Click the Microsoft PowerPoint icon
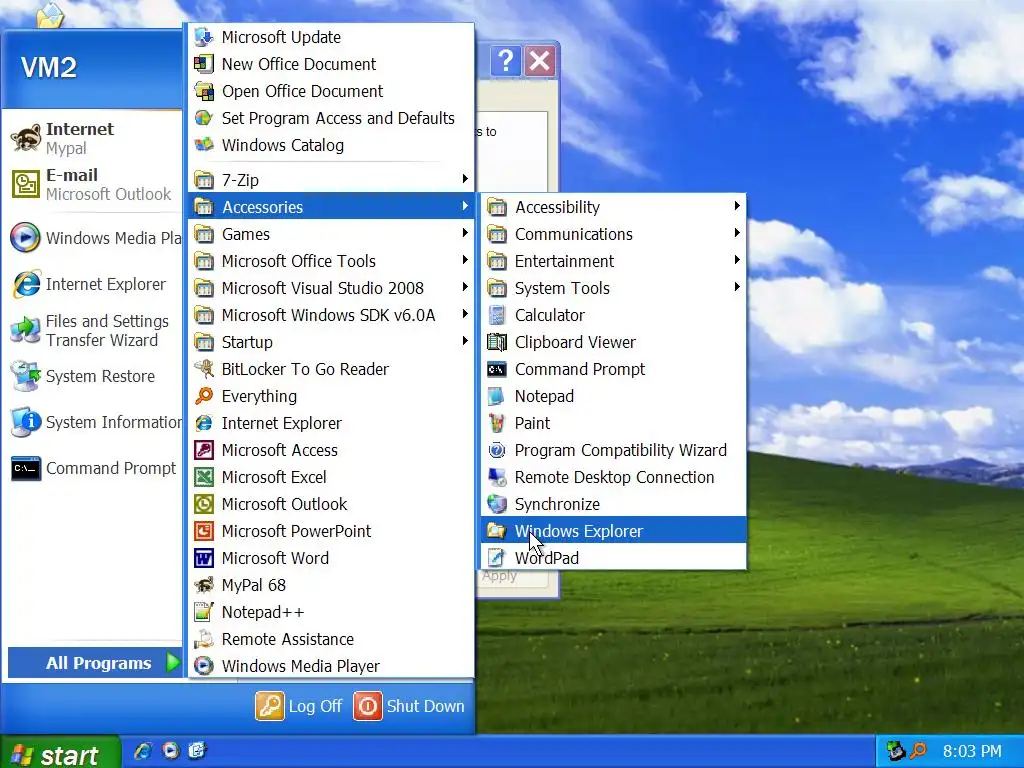 tap(204, 531)
